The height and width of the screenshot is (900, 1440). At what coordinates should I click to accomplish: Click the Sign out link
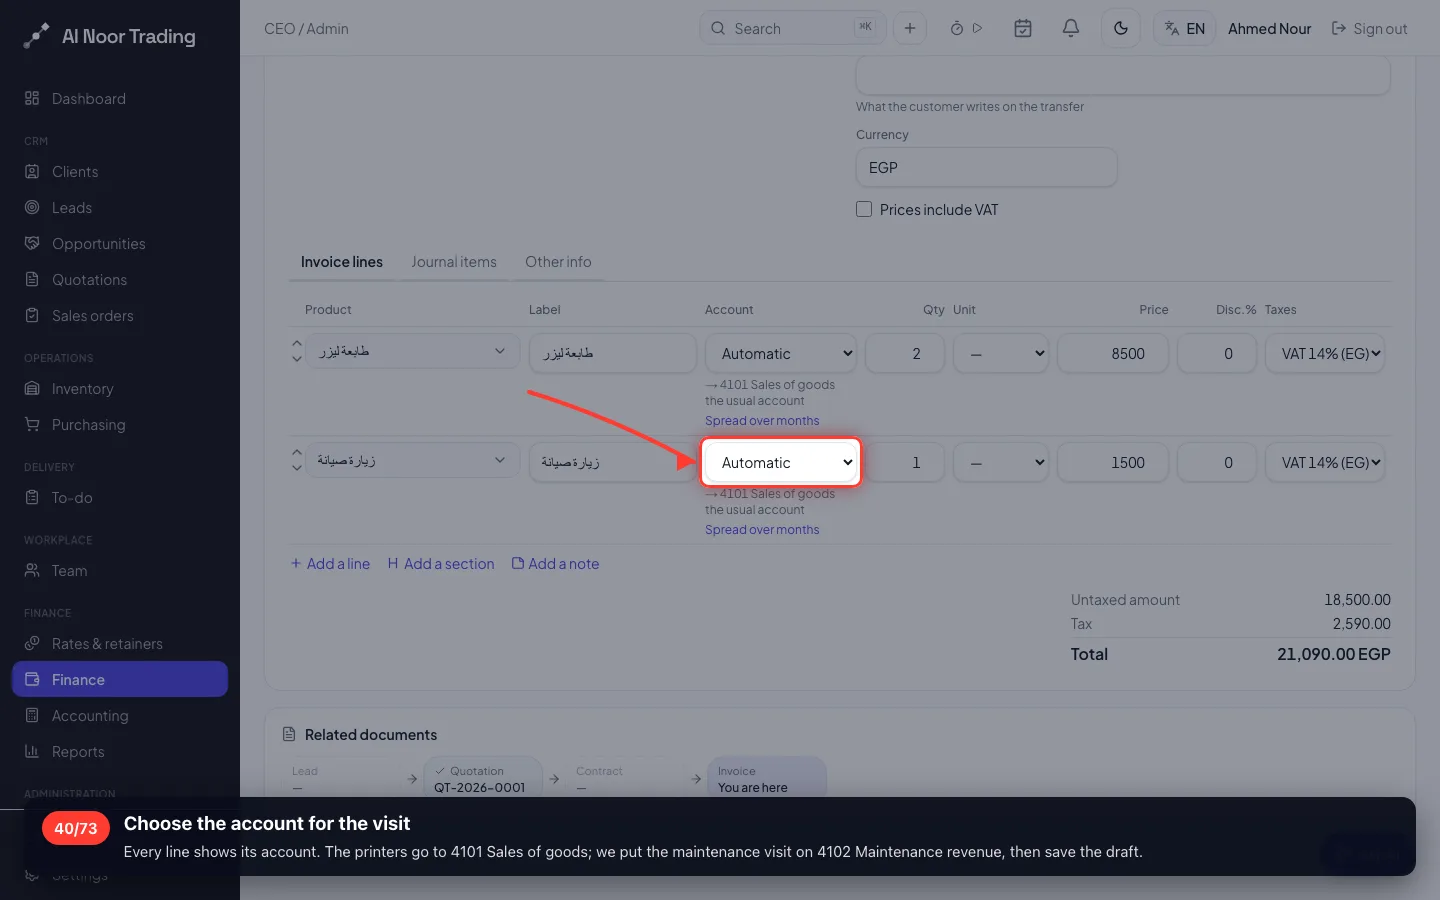click(1369, 29)
